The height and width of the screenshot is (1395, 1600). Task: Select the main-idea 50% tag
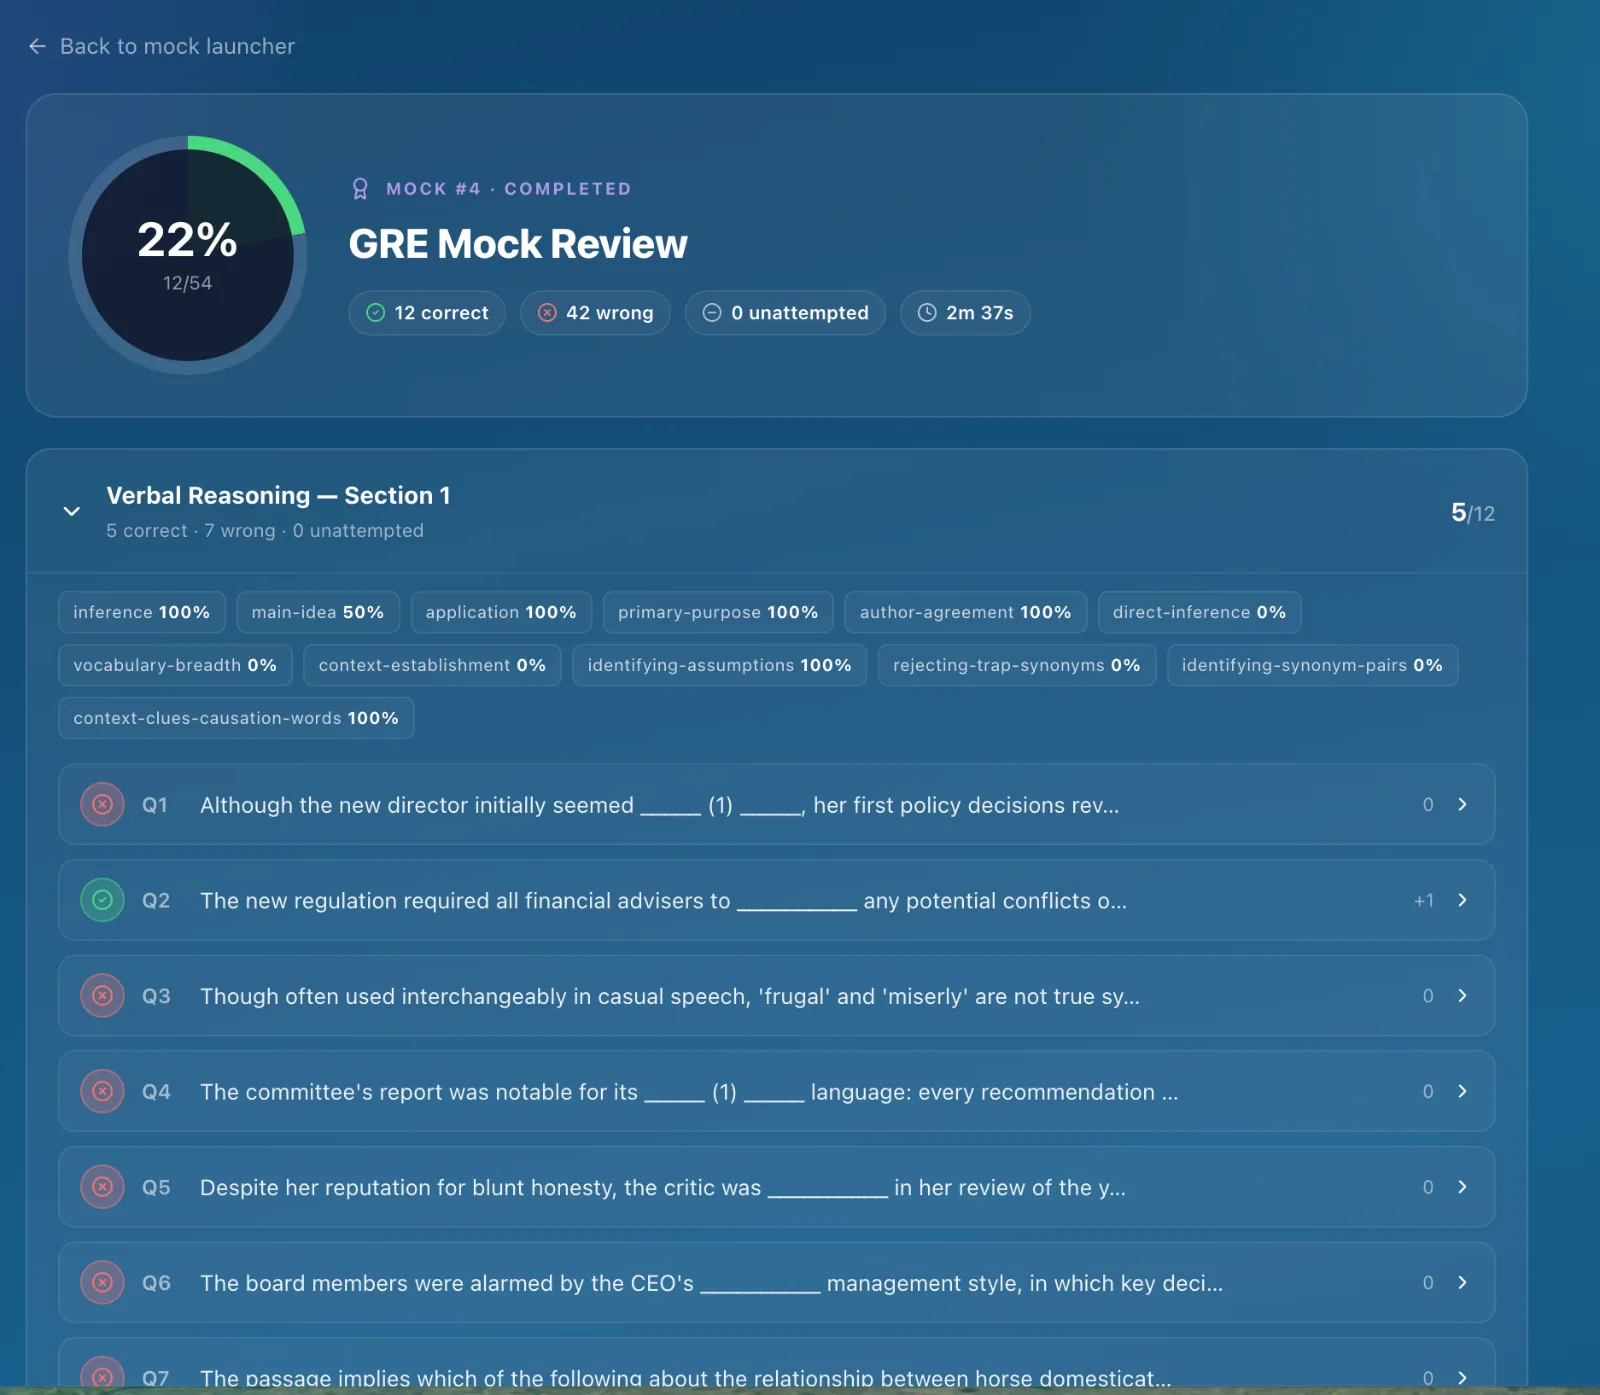point(318,612)
